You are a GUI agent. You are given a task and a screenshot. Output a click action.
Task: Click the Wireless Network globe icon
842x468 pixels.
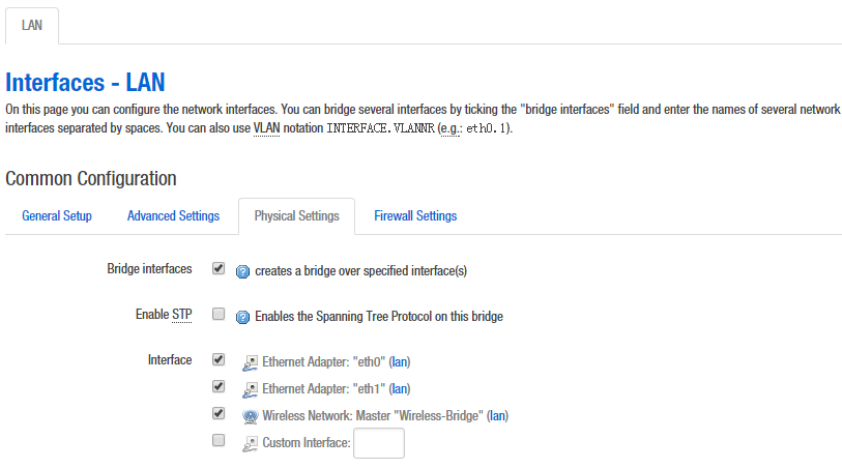[x=250, y=415]
